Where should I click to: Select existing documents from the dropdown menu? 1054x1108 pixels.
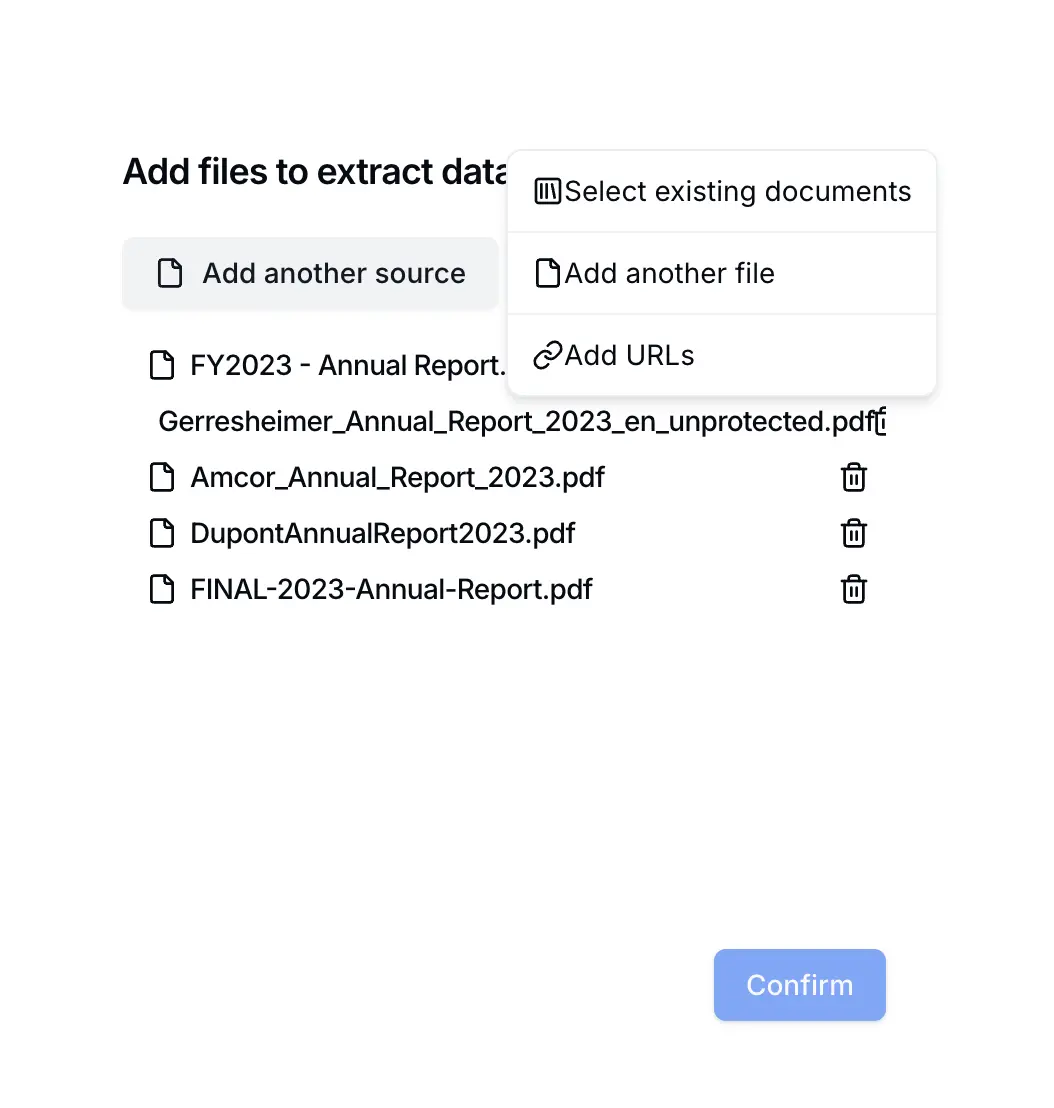(737, 190)
